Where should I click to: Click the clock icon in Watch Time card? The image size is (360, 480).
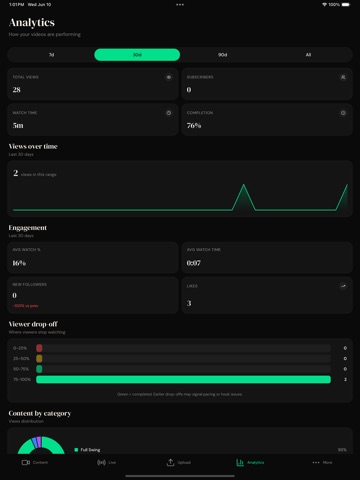(x=169, y=113)
